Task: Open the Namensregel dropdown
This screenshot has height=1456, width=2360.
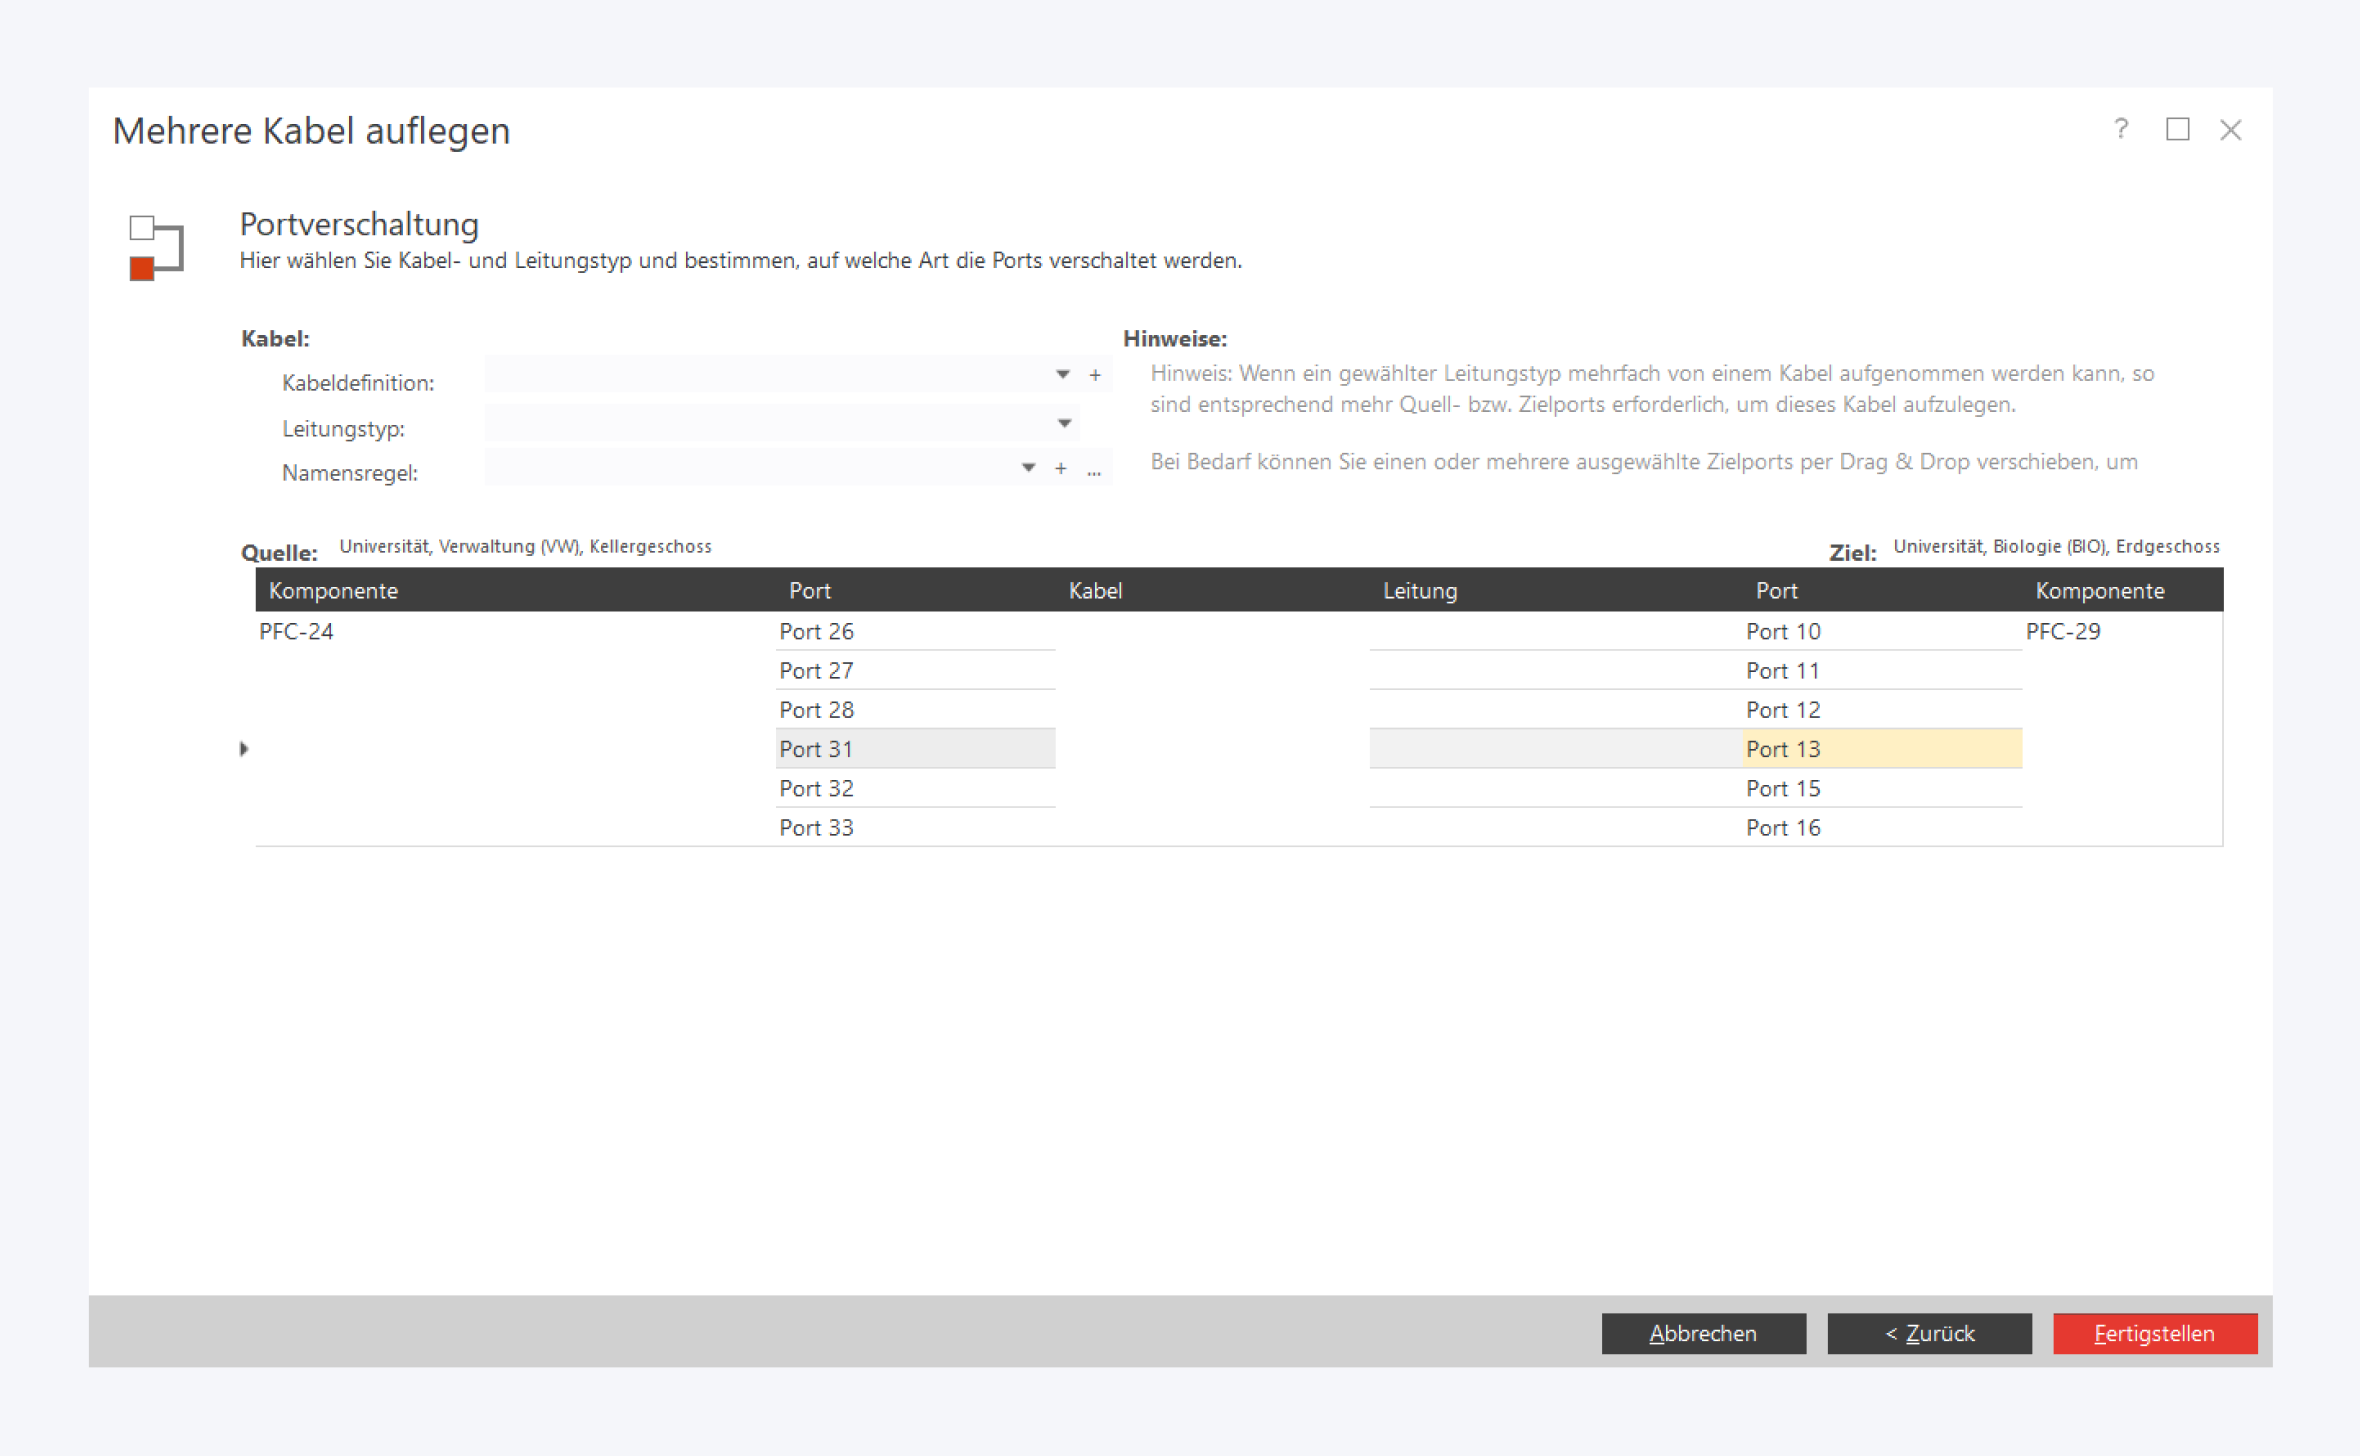Action: (1027, 468)
